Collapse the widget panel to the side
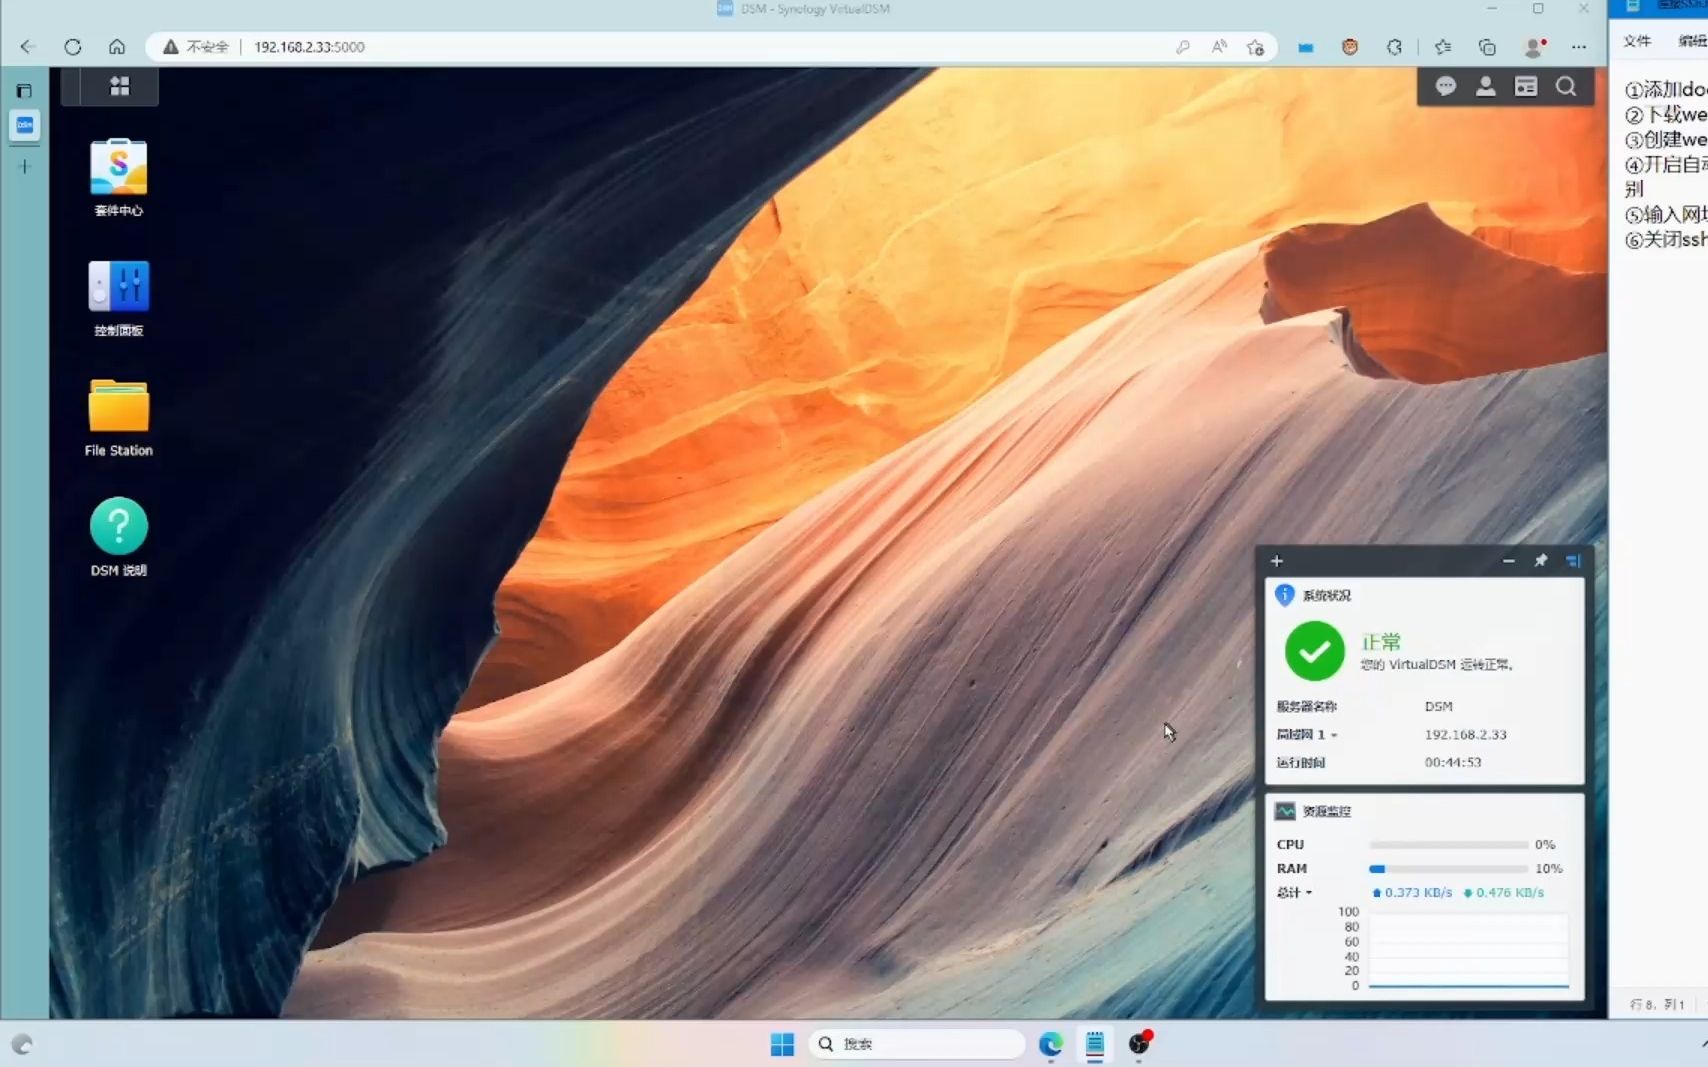The width and height of the screenshot is (1708, 1067). tap(1572, 561)
